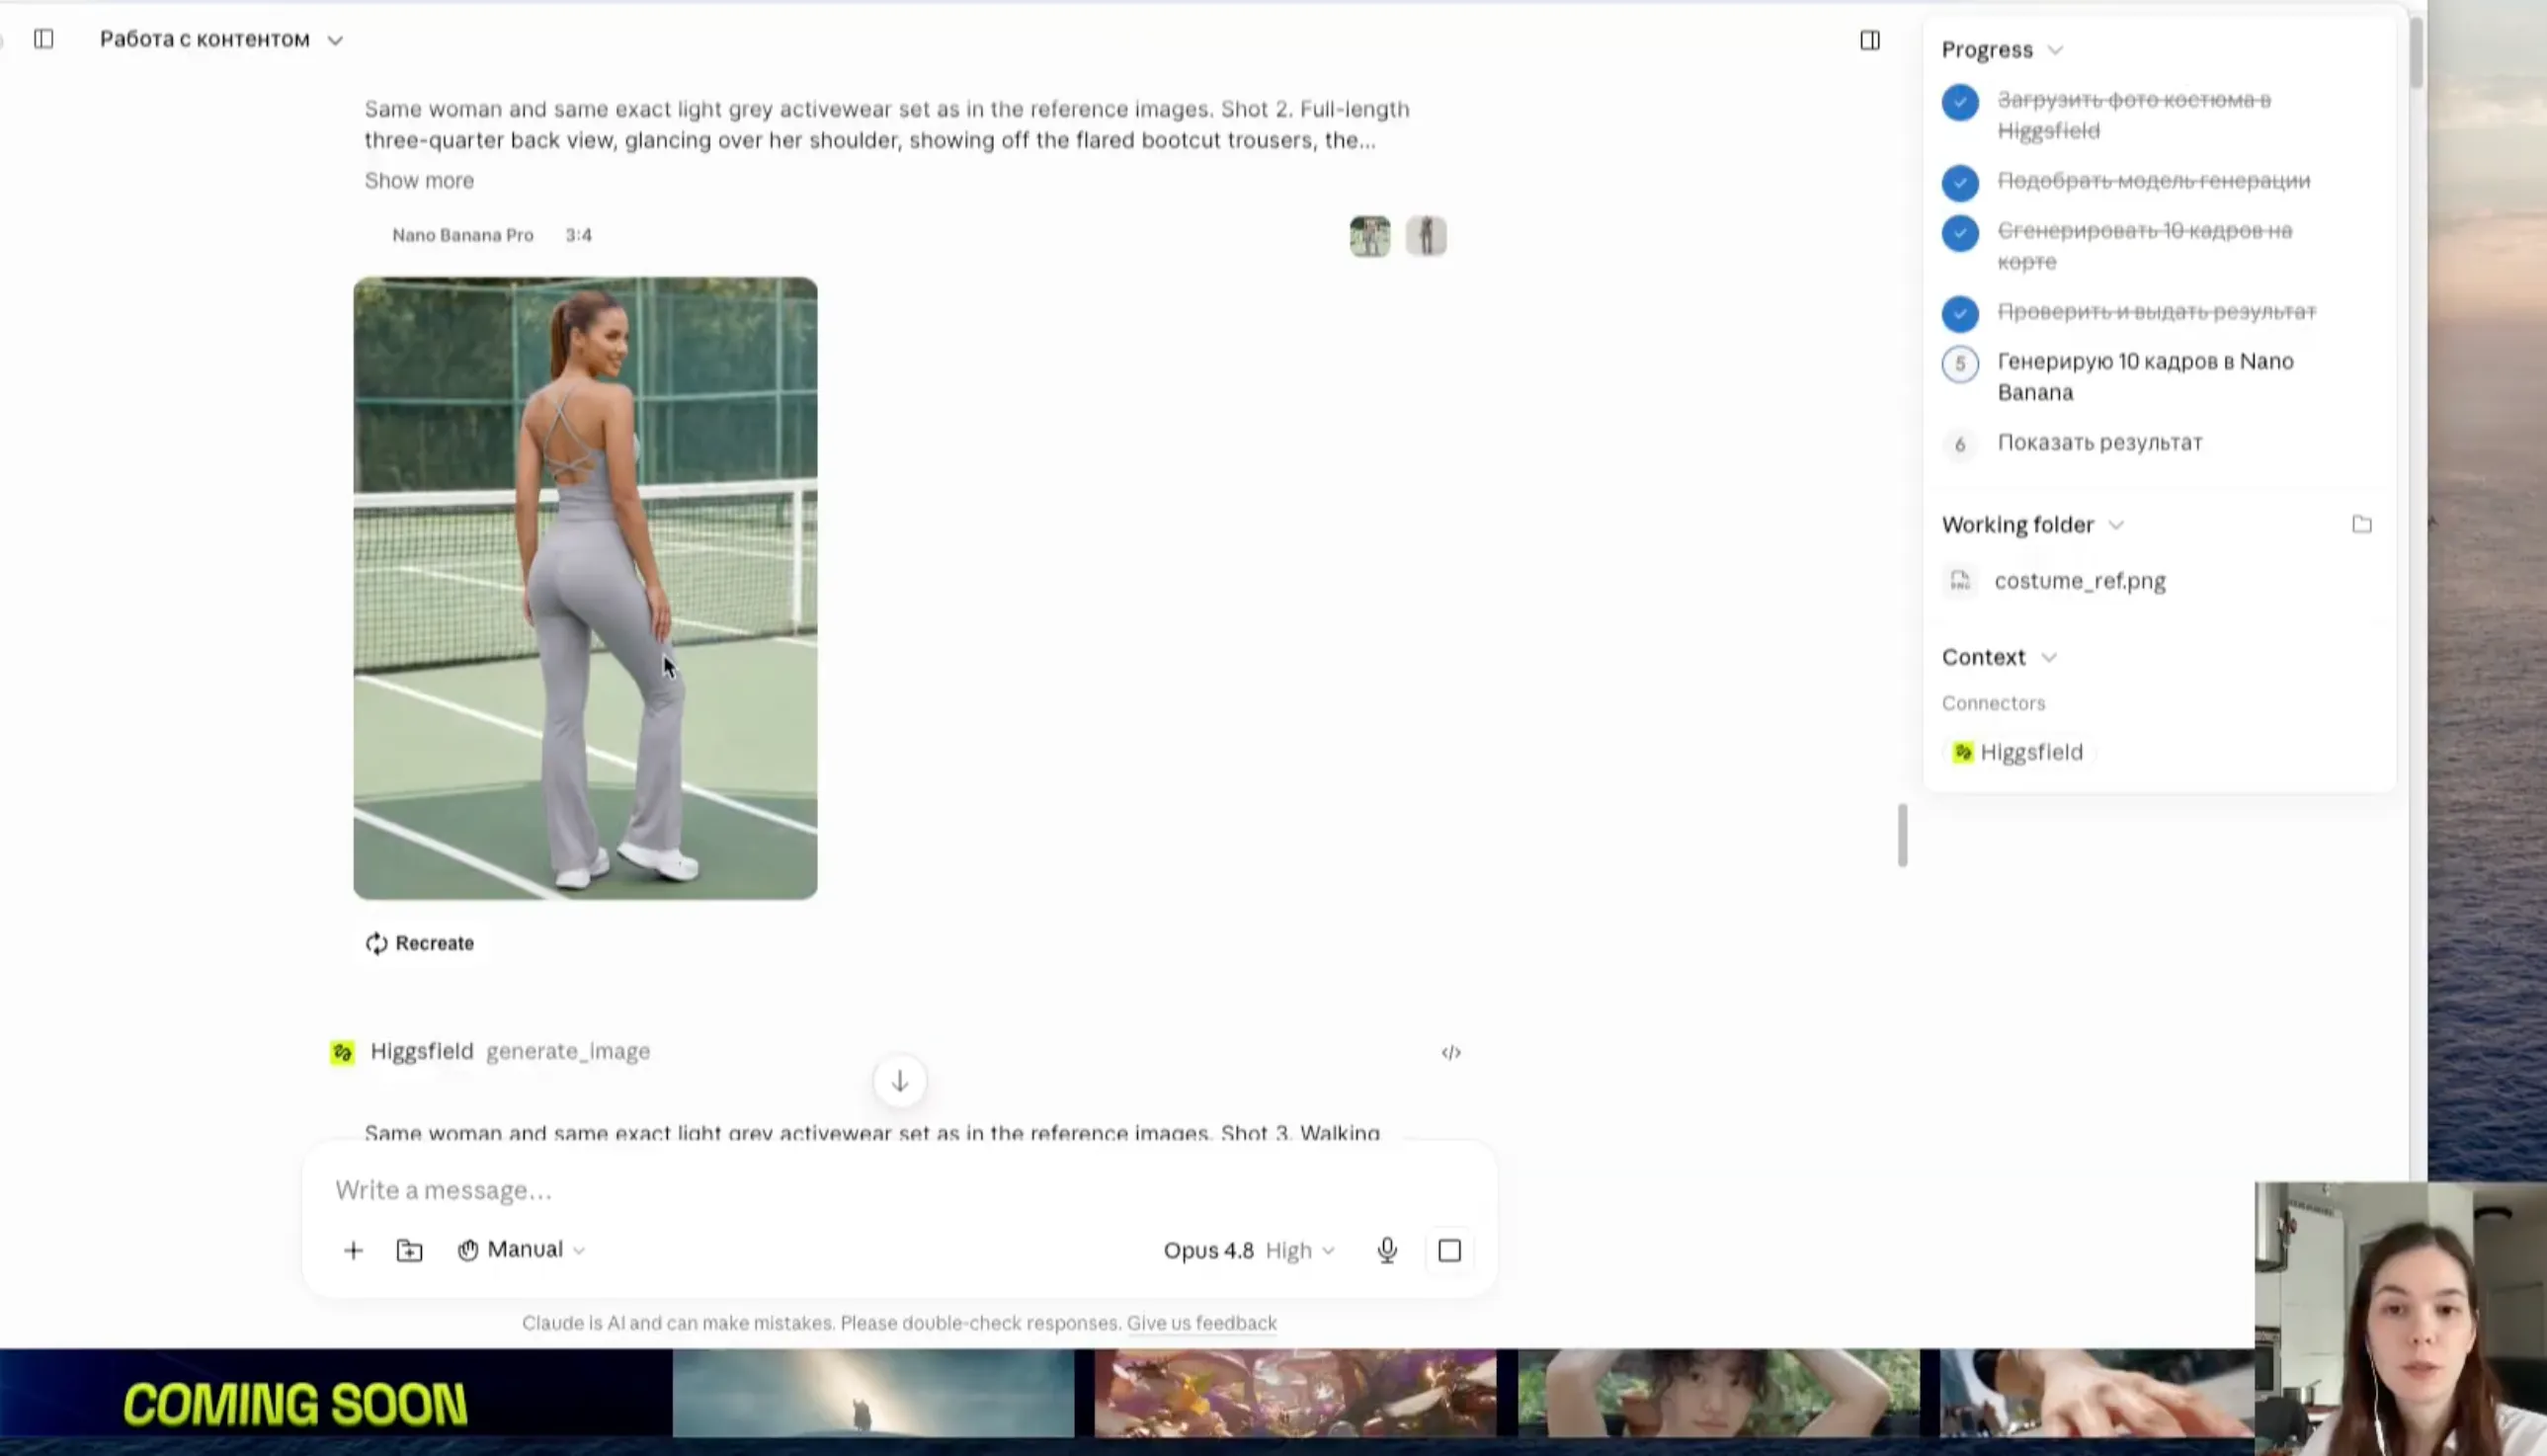
Task: Click the Connectors label under Context
Action: [1992, 703]
